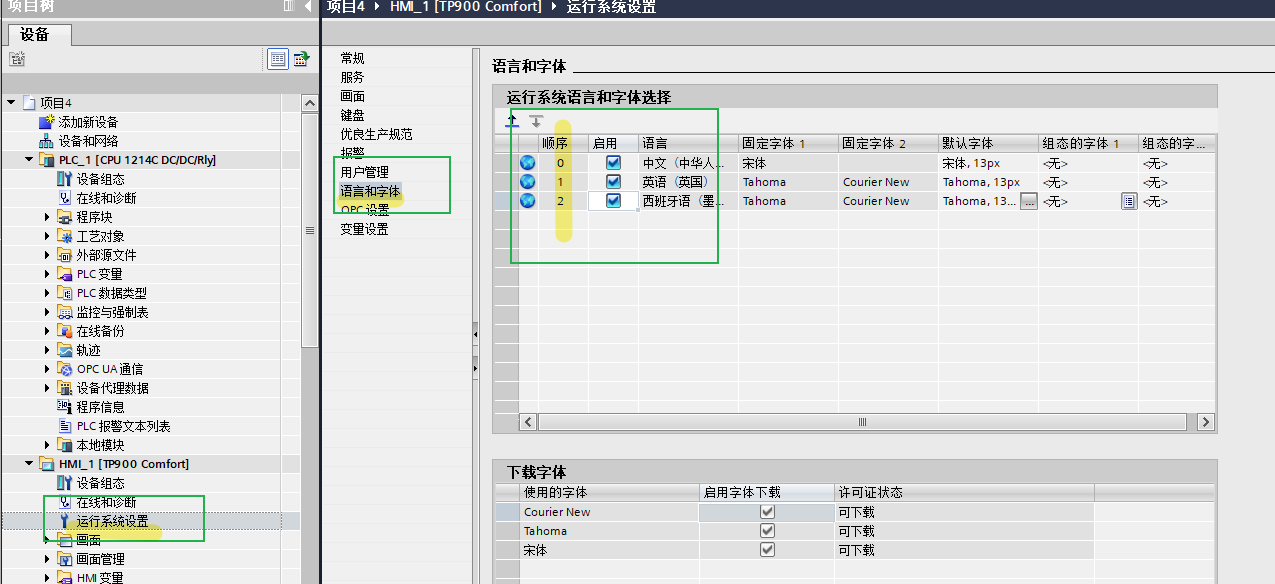The width and height of the screenshot is (1275, 584).
Task: Click the 画面管理 folder icon
Action: [x=65, y=559]
